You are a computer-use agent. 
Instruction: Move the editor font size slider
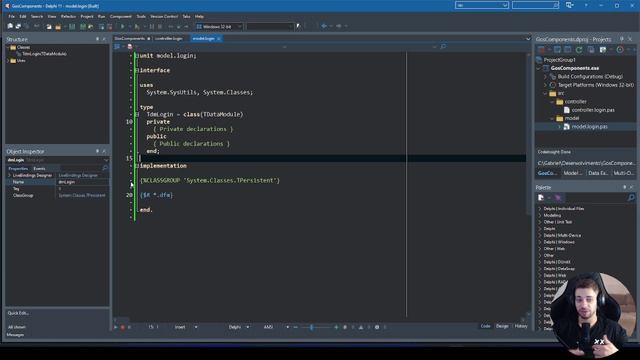311,327
